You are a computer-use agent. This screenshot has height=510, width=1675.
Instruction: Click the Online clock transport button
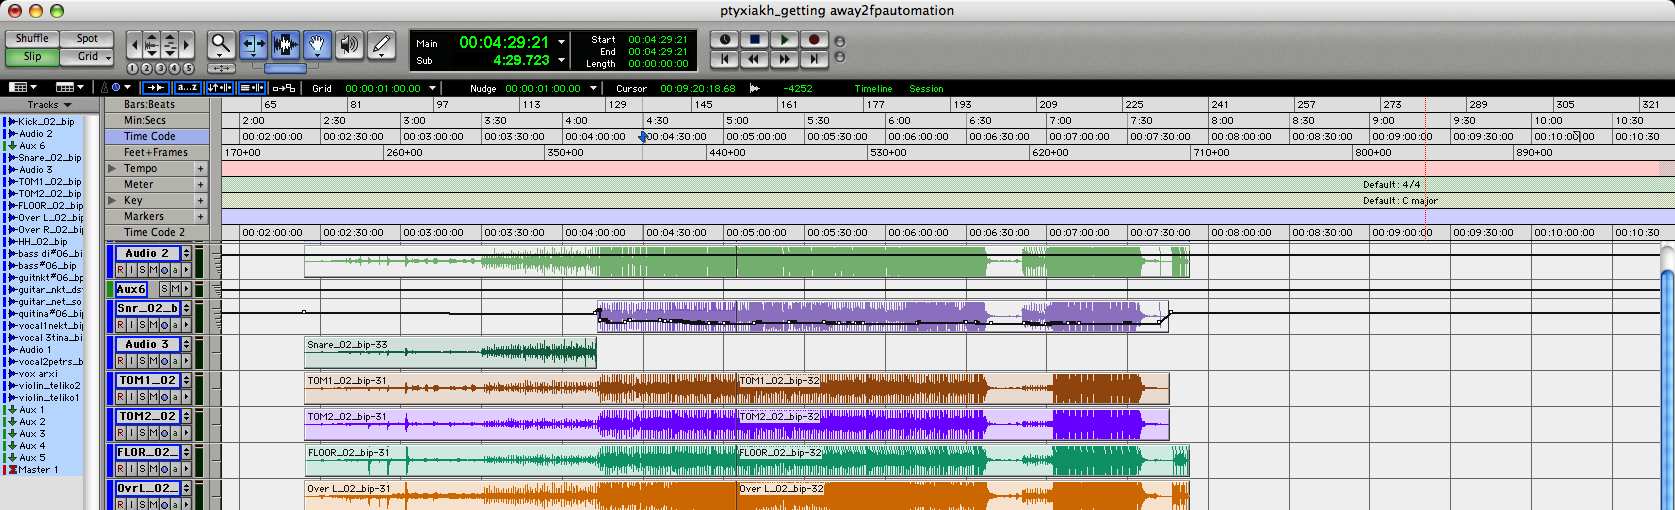point(725,39)
